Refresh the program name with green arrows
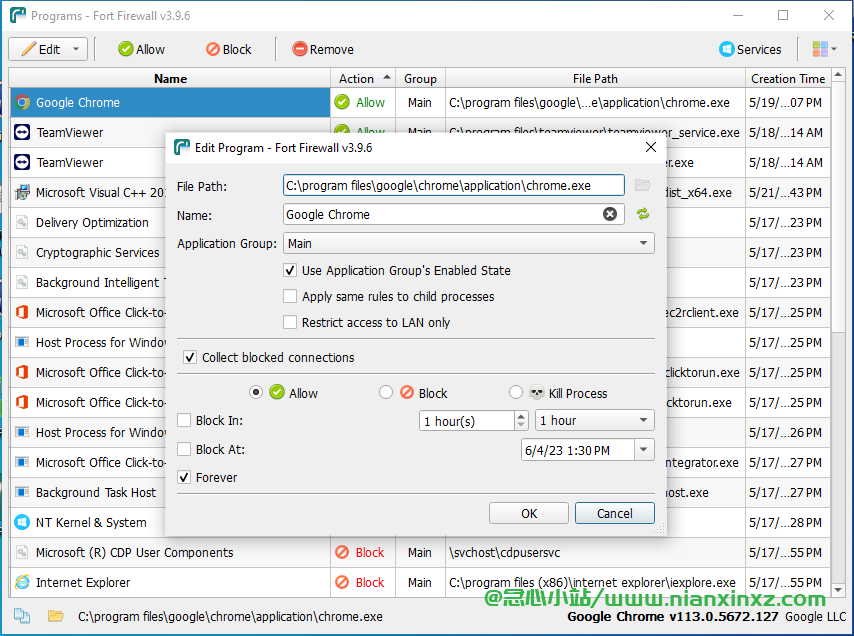Viewport: 854px width, 636px height. [x=643, y=214]
